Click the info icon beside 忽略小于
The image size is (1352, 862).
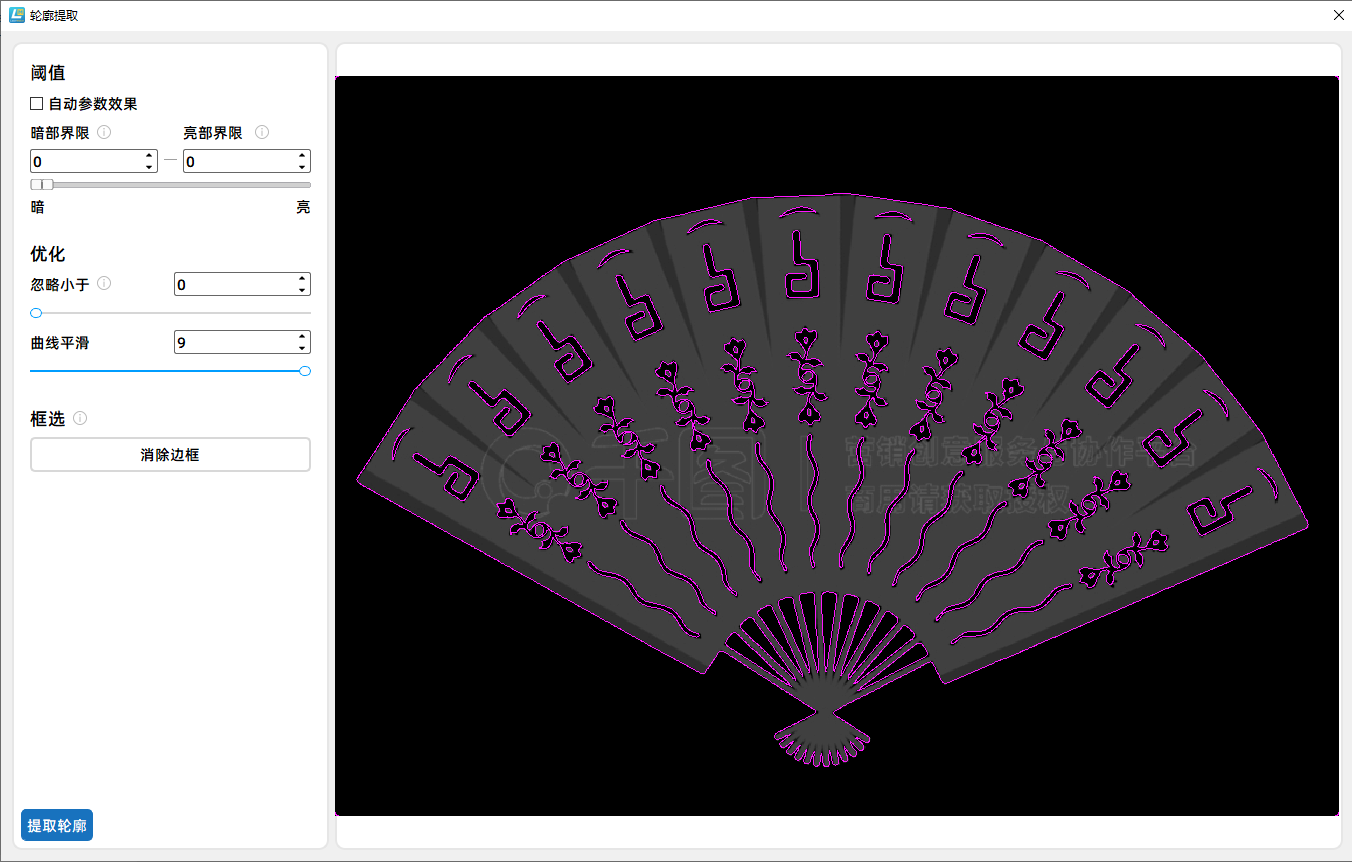pyautogui.click(x=104, y=284)
